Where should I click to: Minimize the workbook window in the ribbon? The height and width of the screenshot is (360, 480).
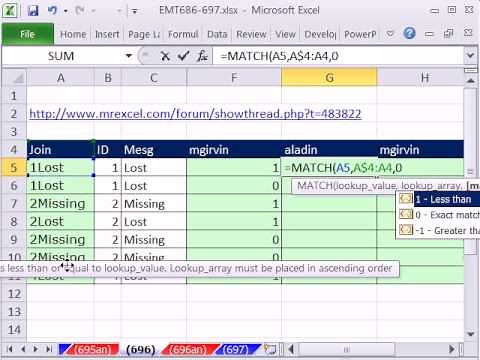[x=429, y=34]
